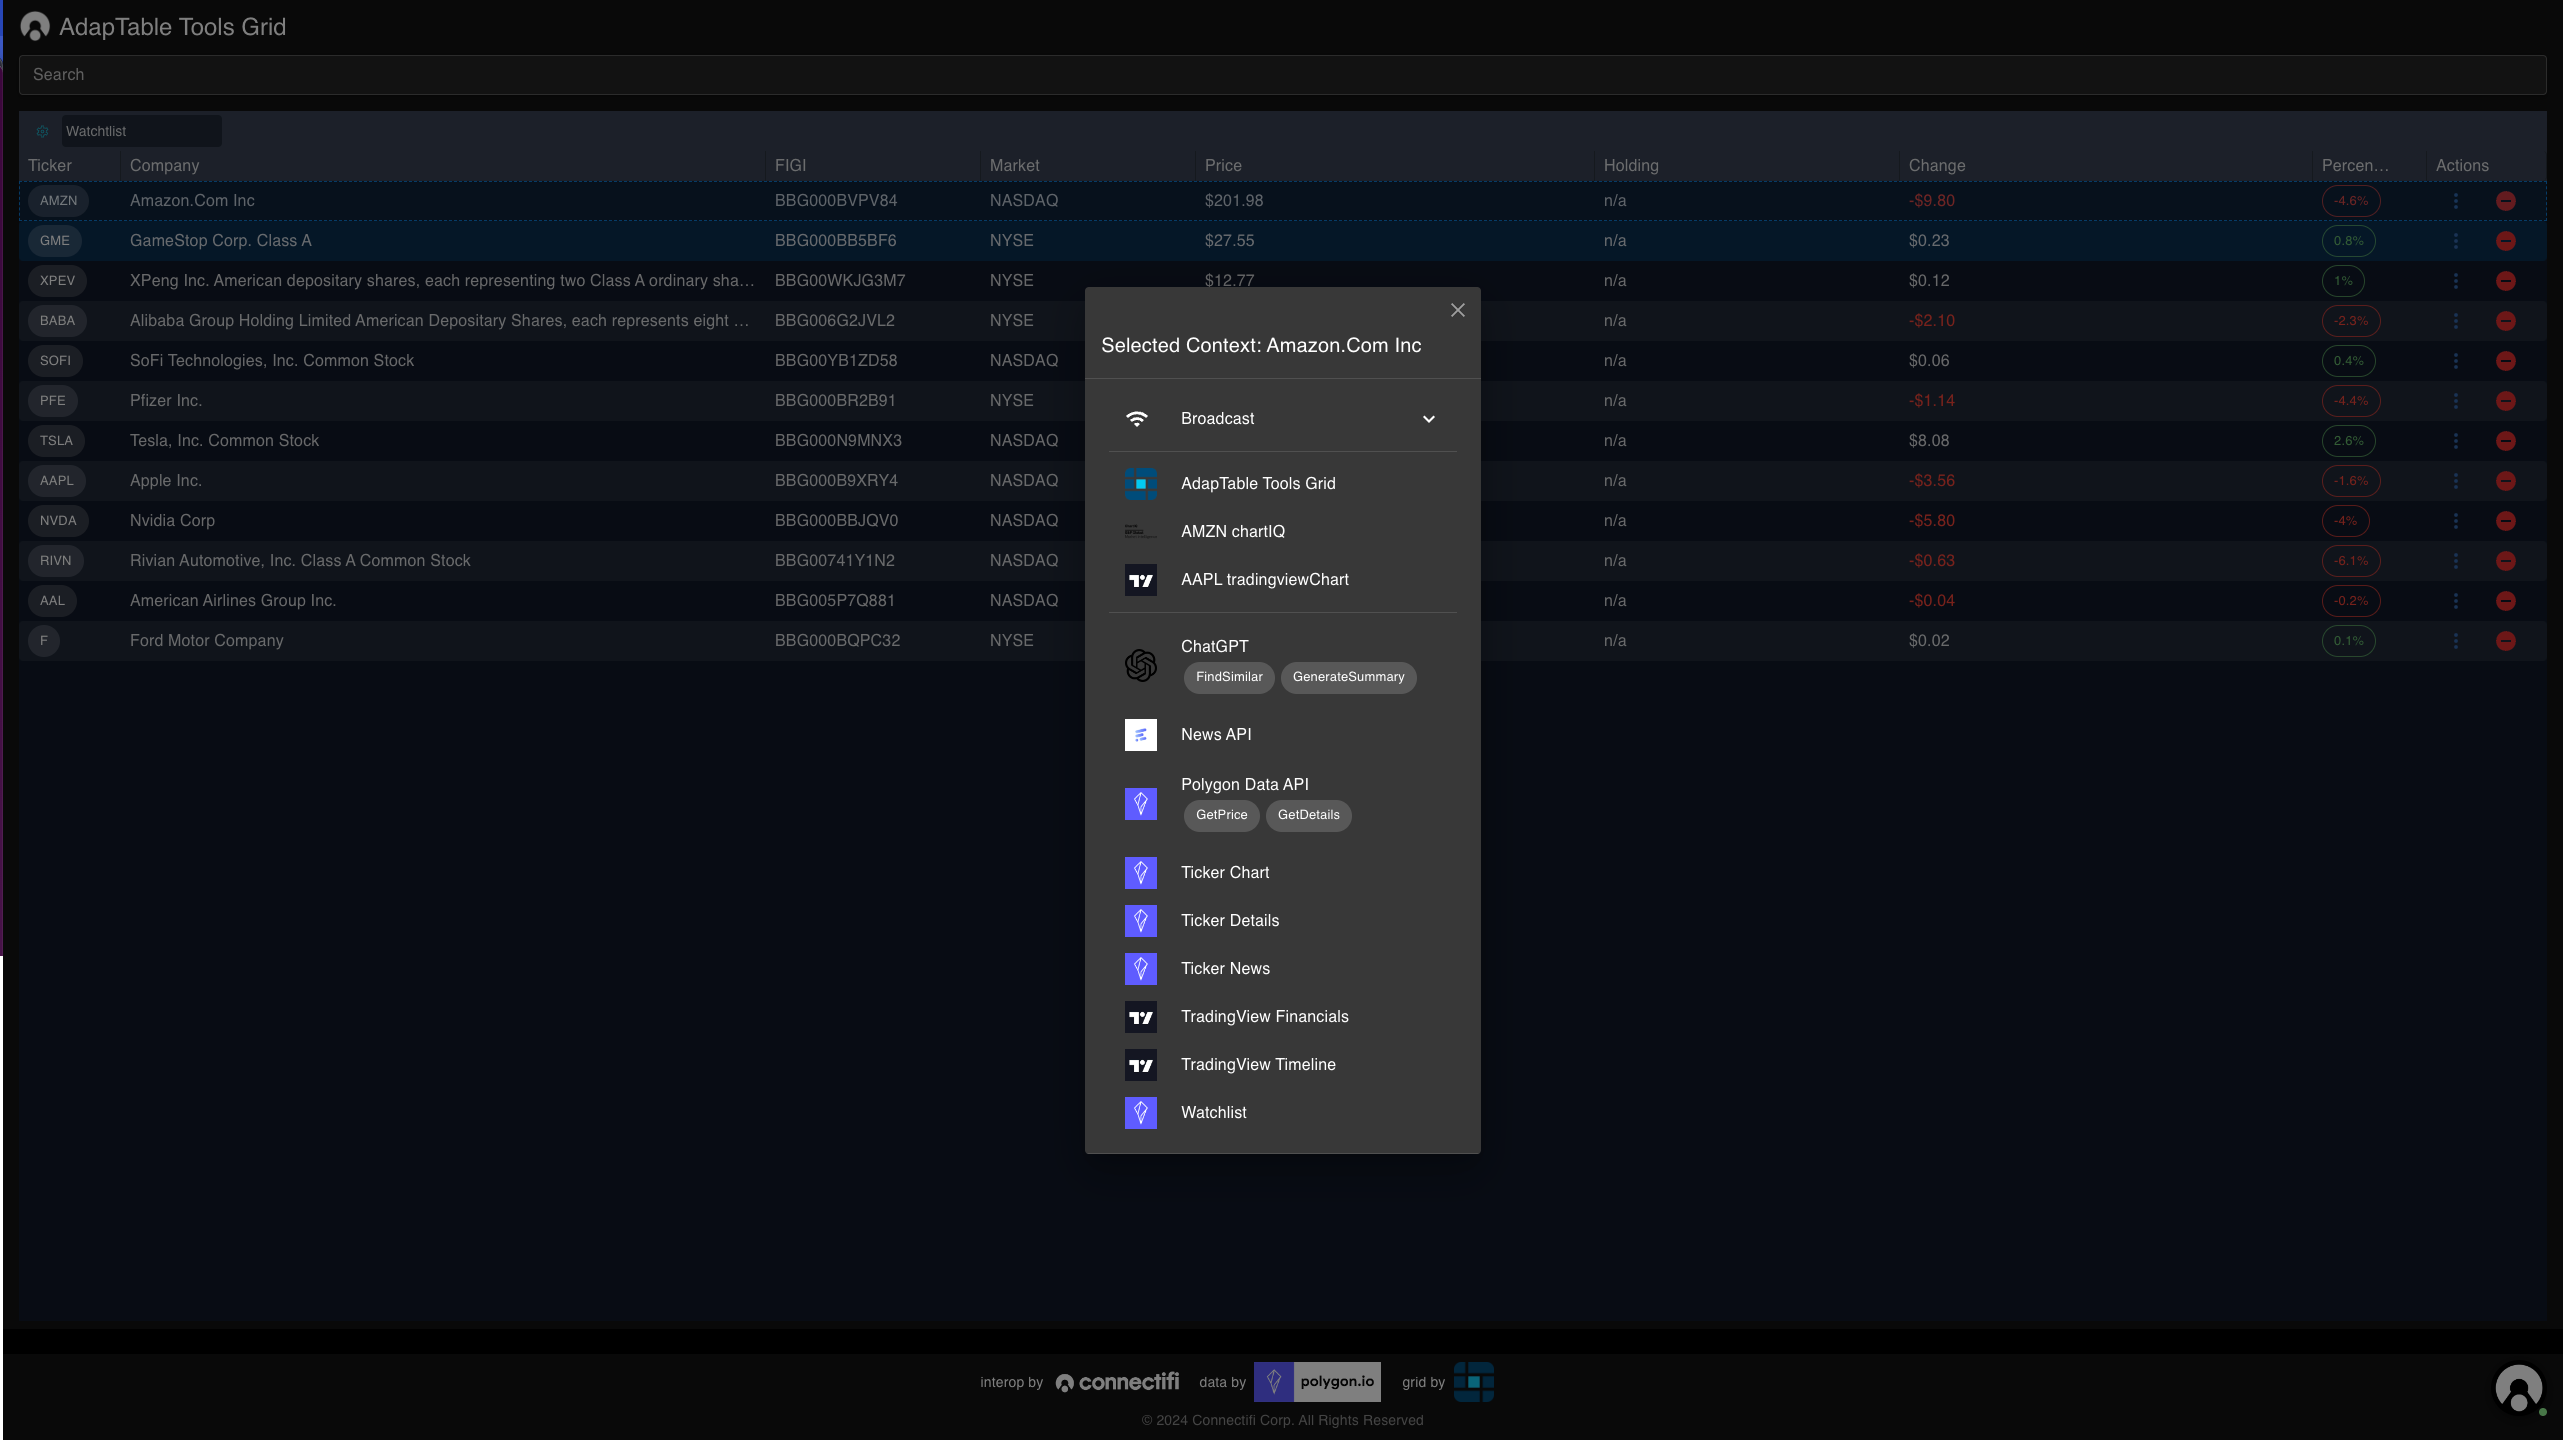Click the FindSimilar chip
Viewport: 2563px width, 1440px height.
point(1229,677)
